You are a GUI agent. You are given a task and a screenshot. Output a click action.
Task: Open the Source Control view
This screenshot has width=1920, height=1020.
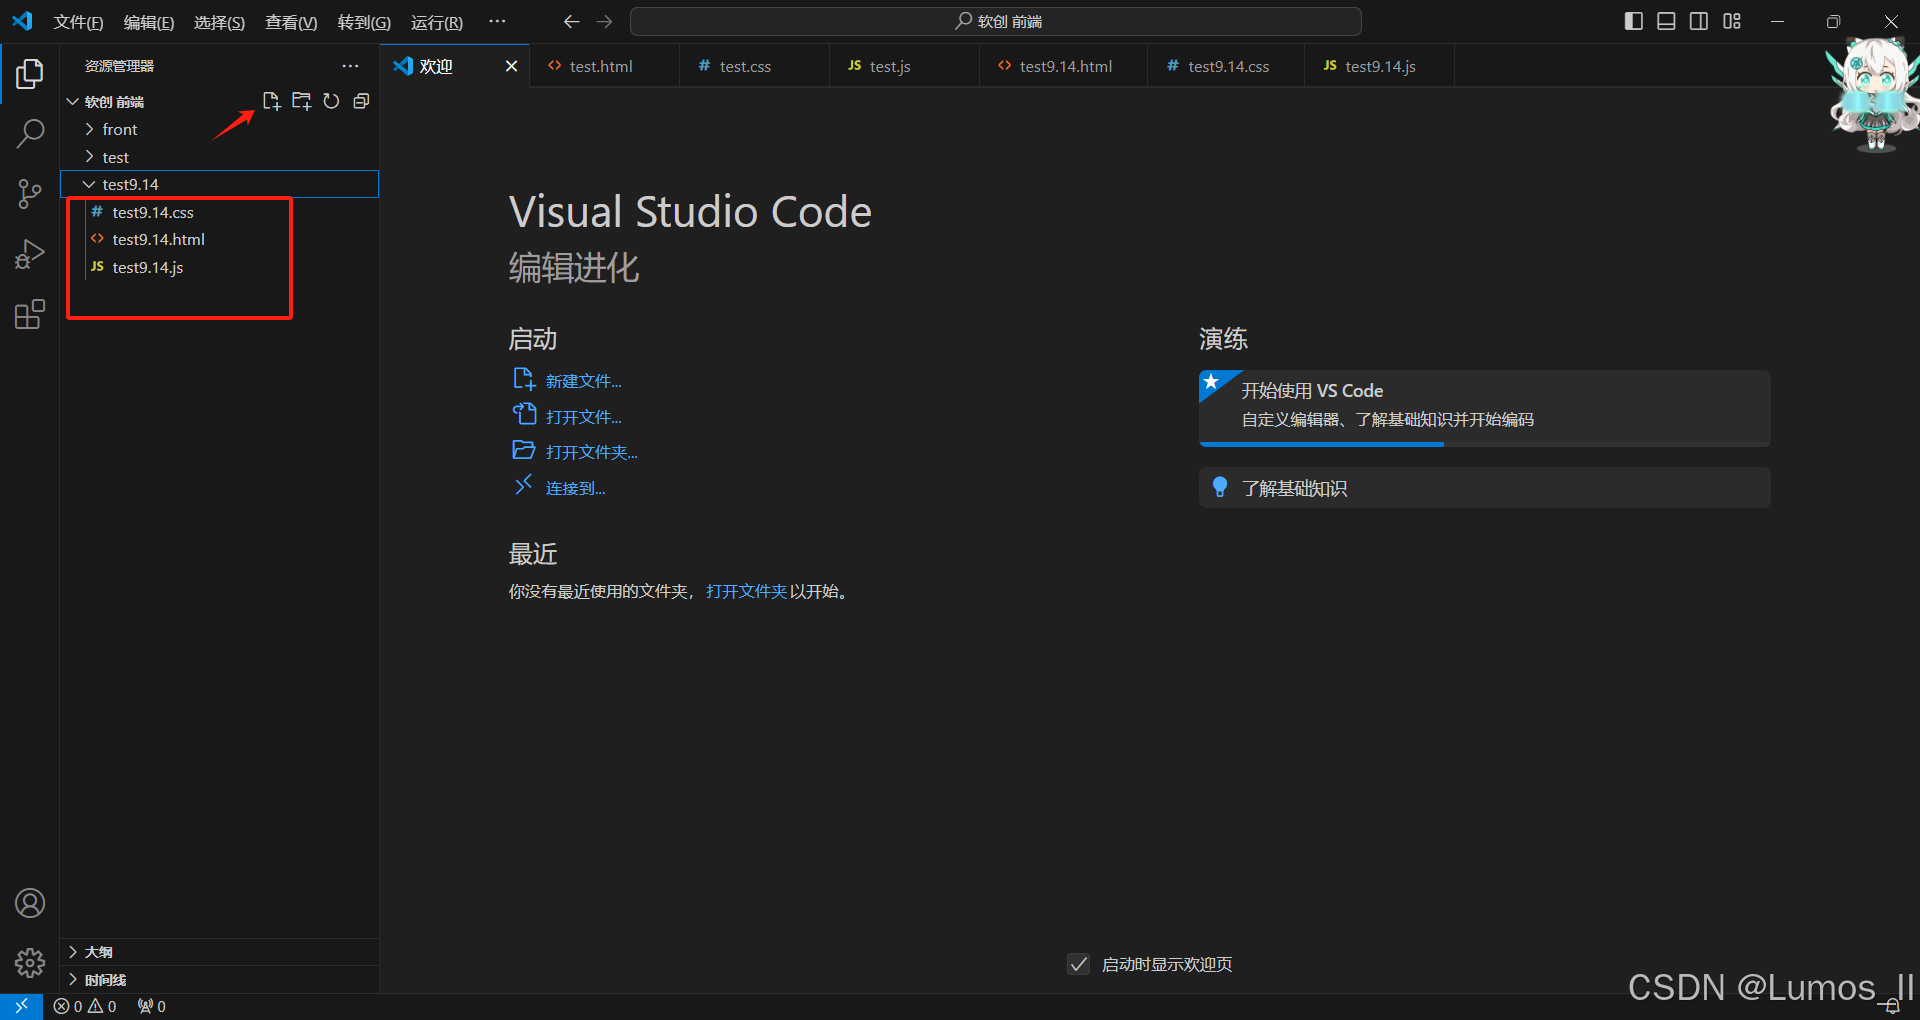(30, 194)
